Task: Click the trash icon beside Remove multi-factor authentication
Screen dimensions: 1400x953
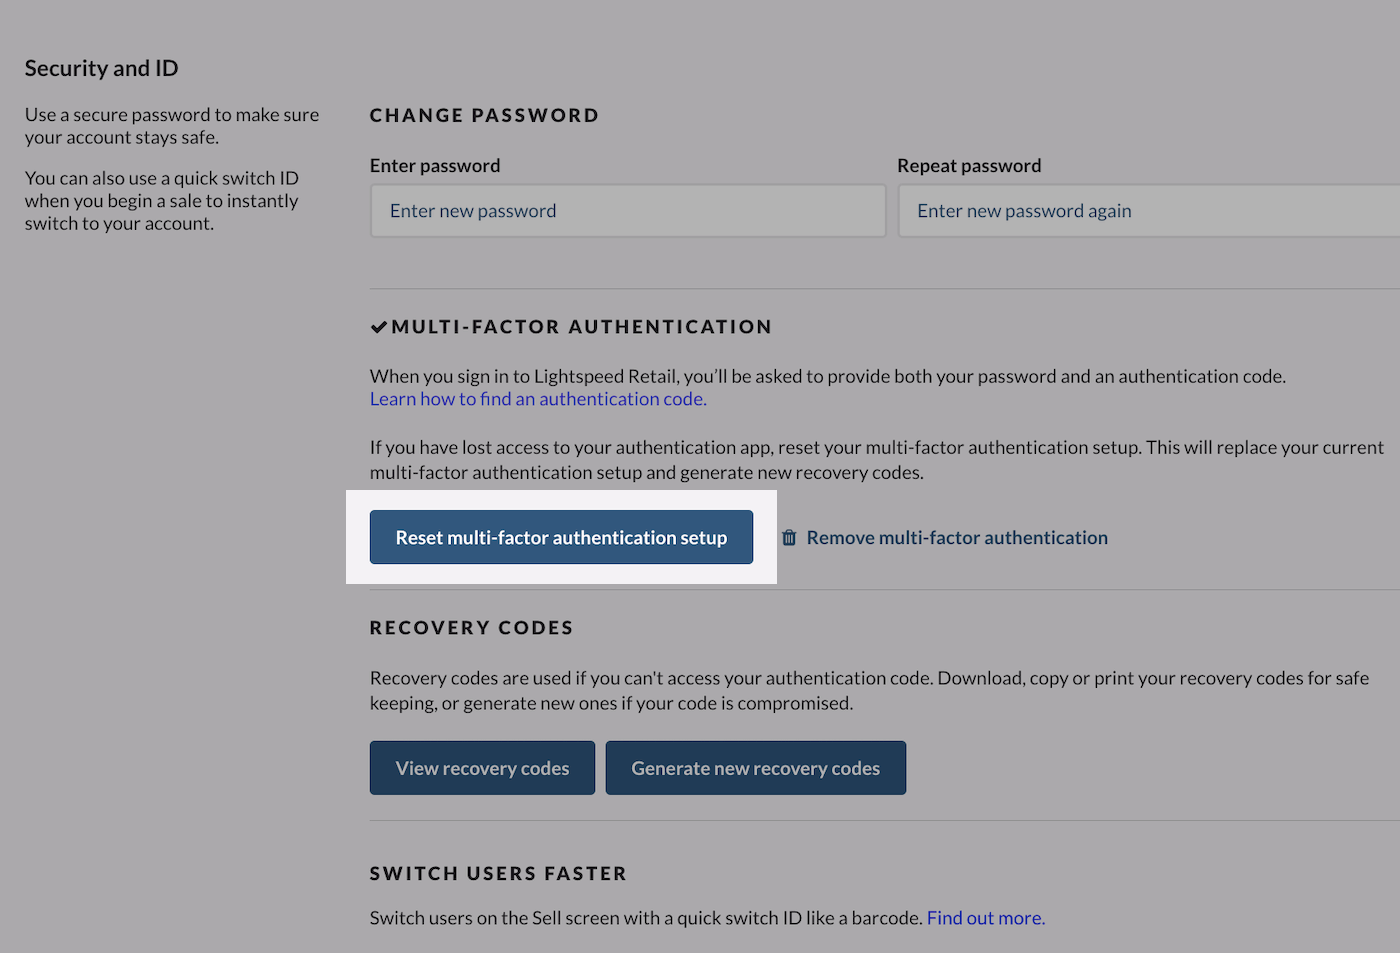Action: point(789,538)
